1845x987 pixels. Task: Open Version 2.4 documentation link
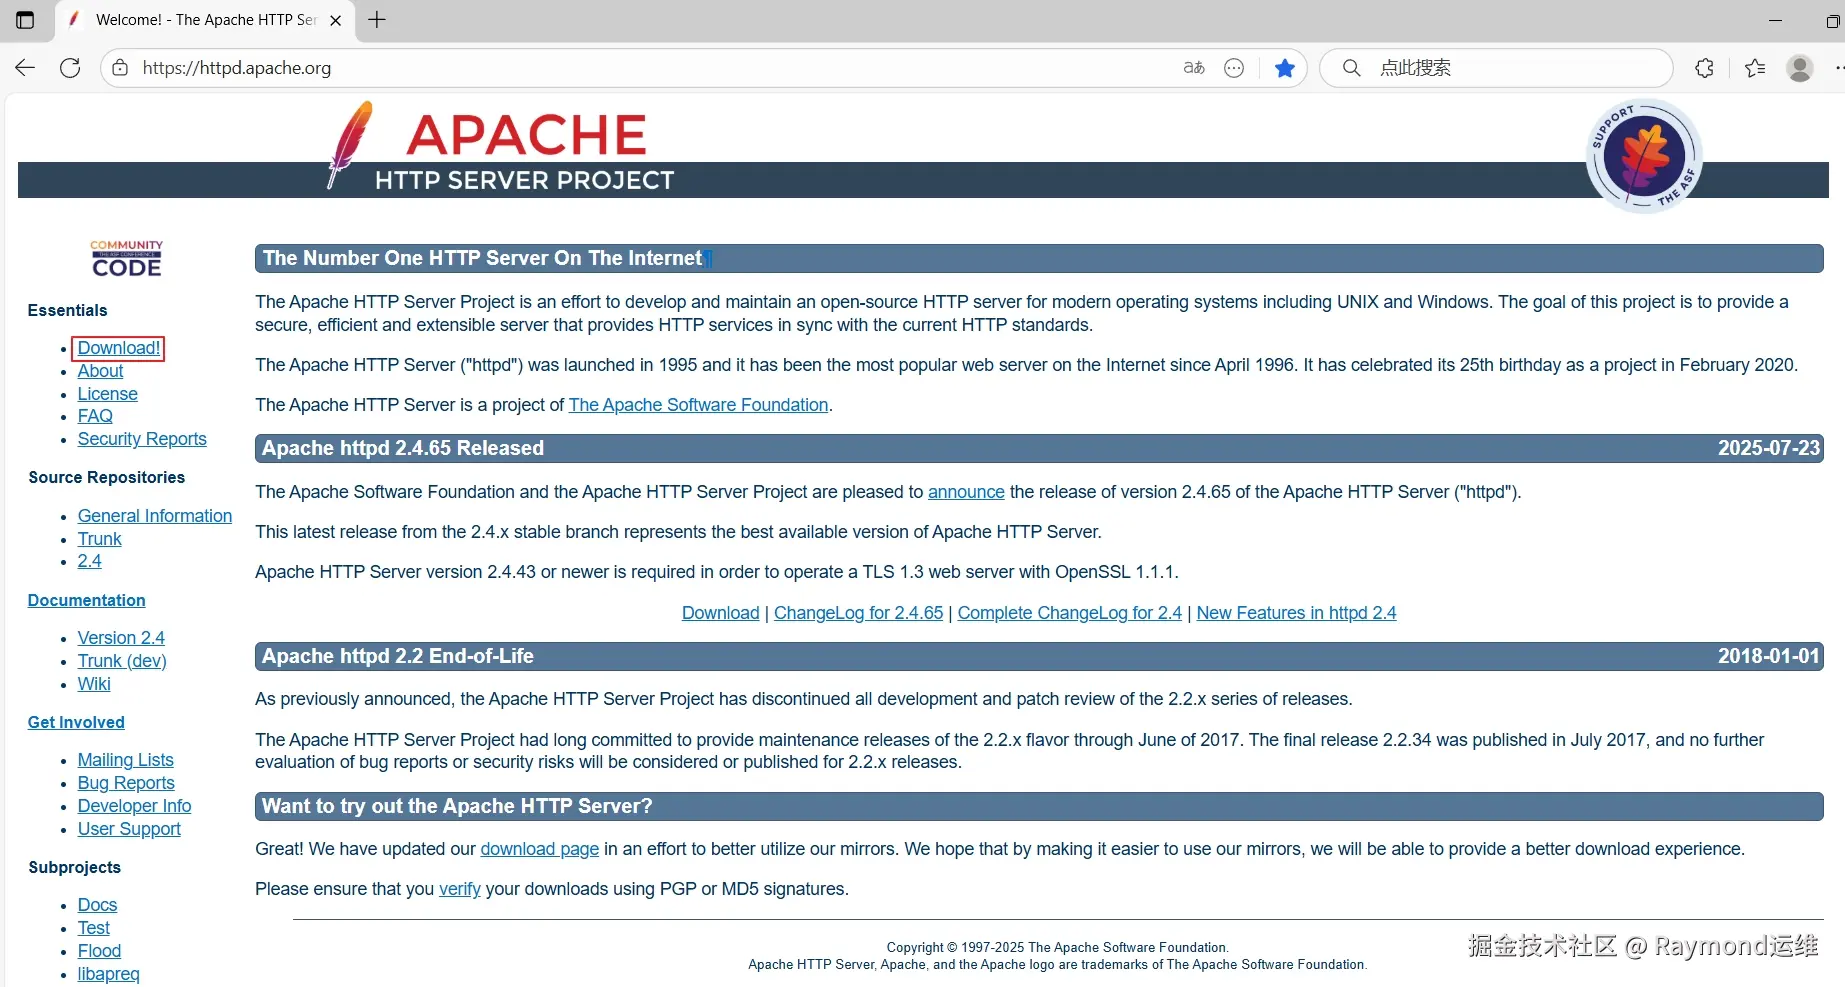point(121,638)
